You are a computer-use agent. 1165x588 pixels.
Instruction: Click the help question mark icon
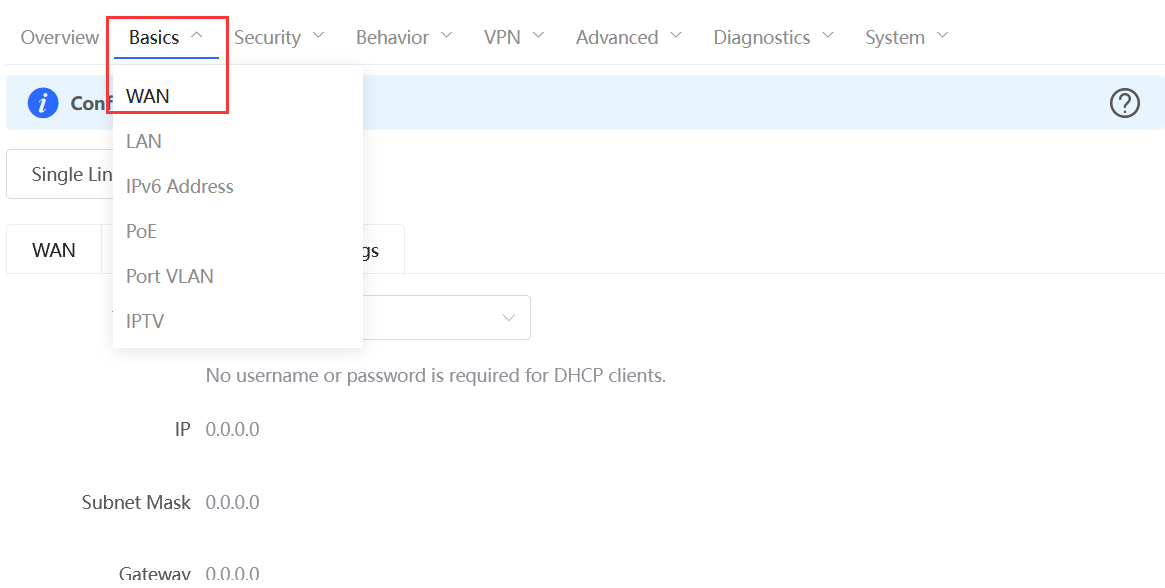tap(1125, 103)
